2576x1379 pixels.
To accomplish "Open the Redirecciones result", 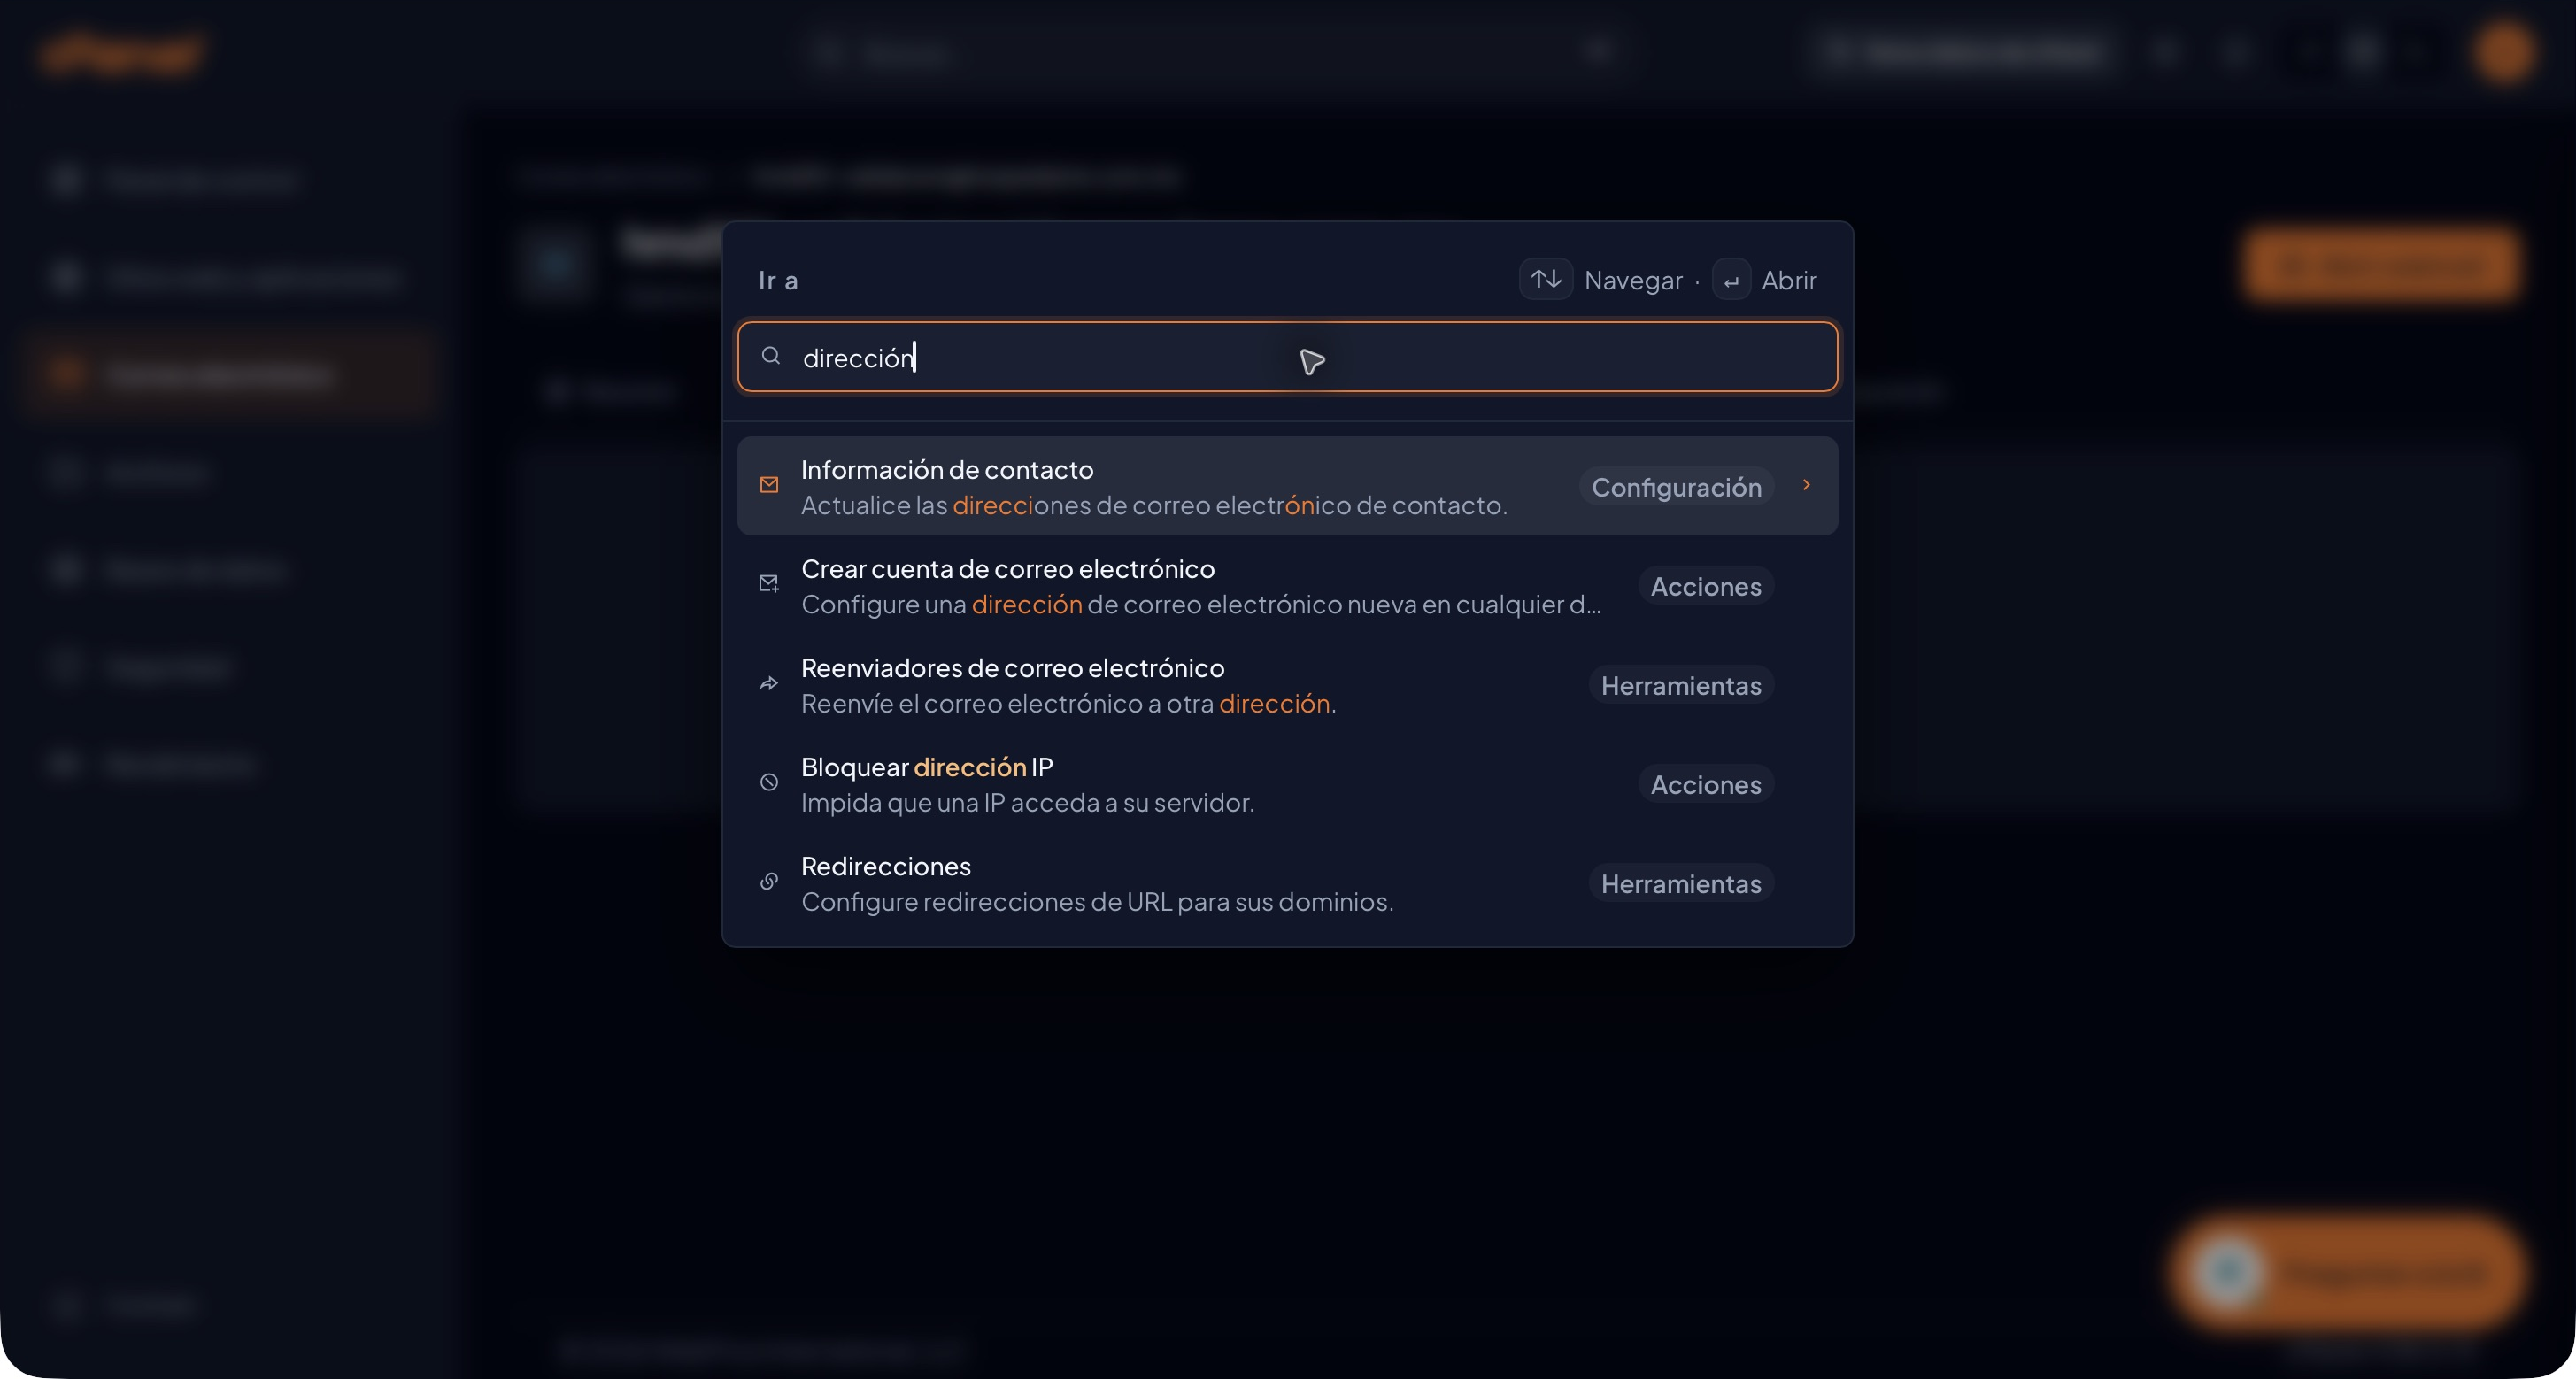I will click(x=1288, y=882).
